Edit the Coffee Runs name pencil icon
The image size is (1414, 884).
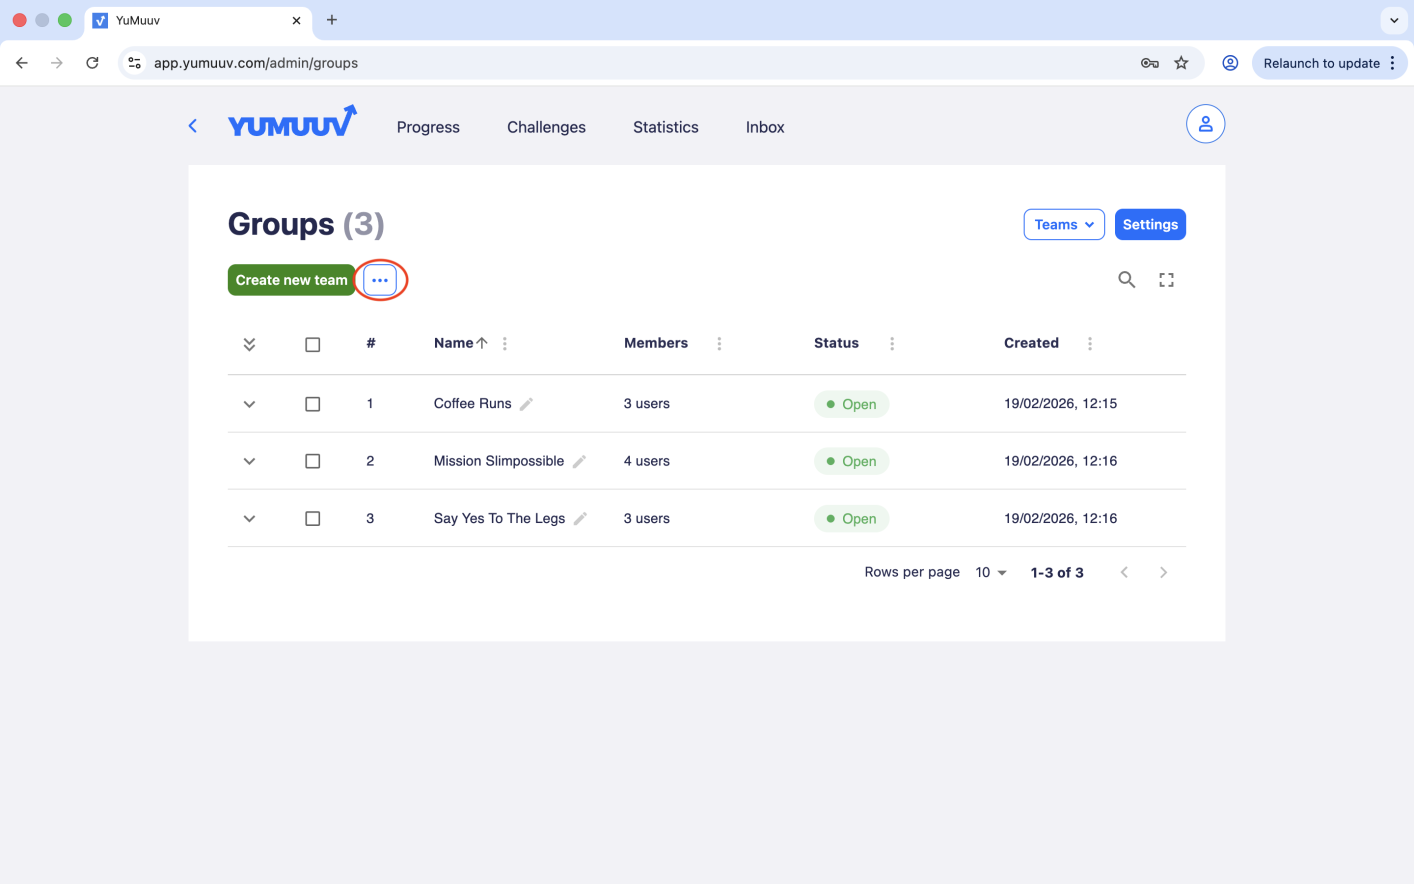point(527,404)
